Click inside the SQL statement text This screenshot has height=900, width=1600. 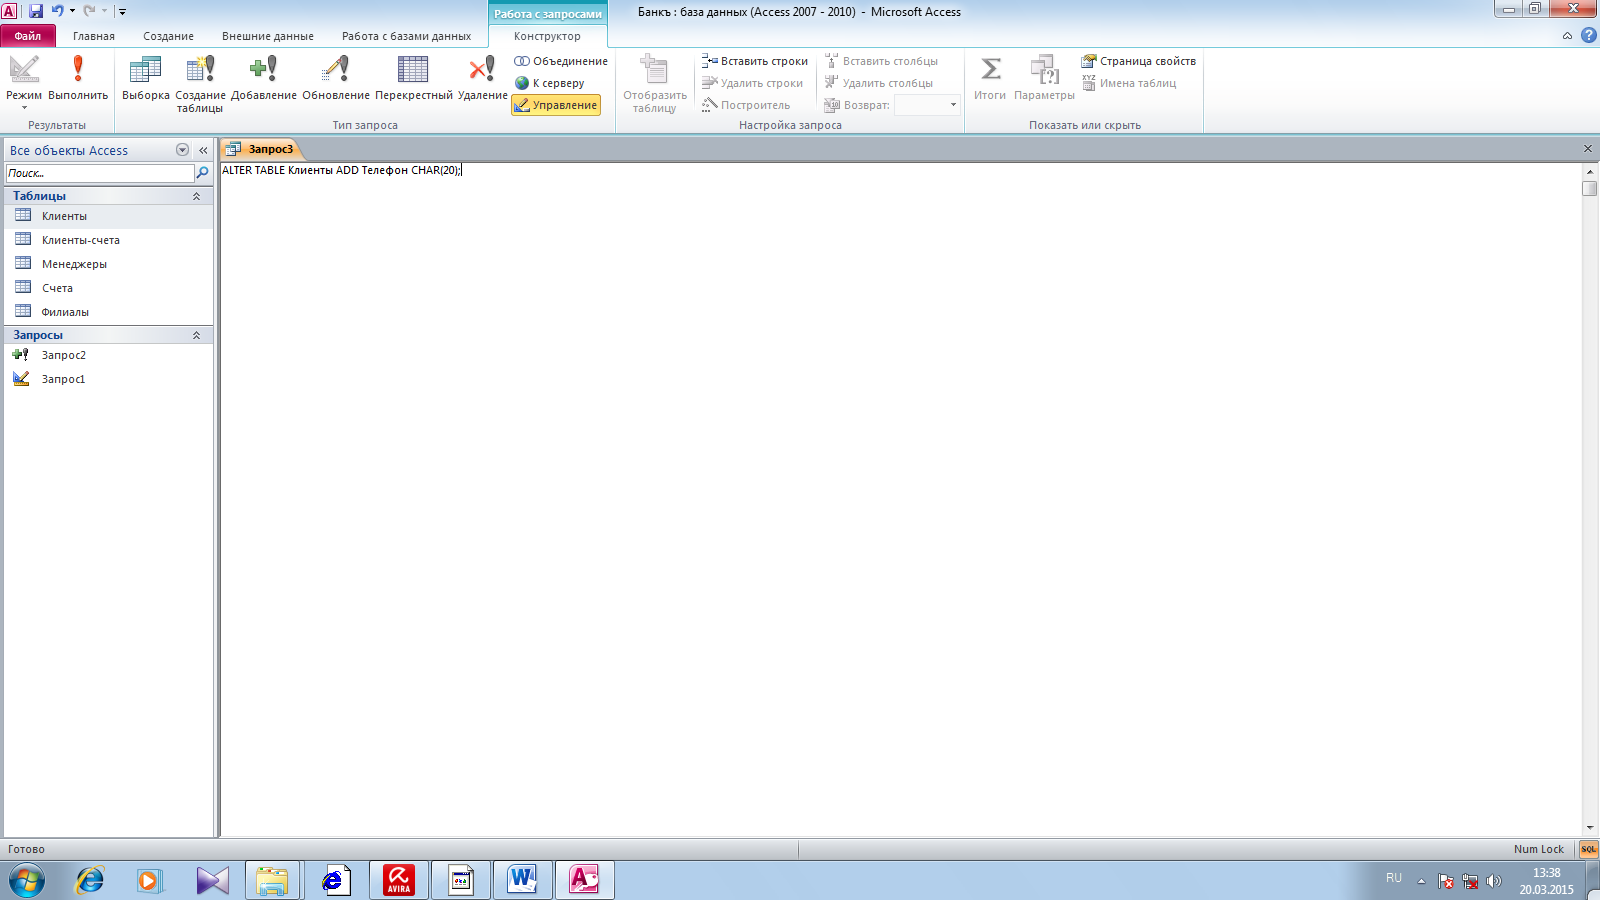[x=341, y=170]
